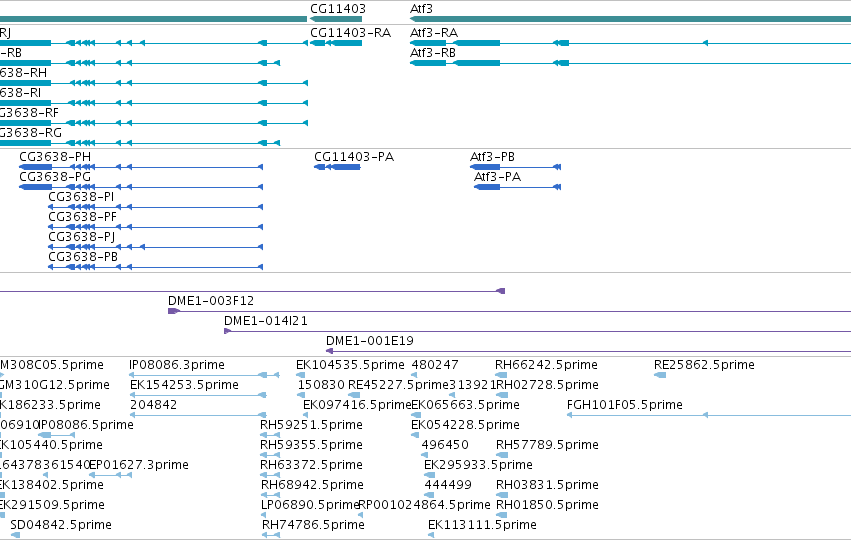The image size is (851, 540).
Task: Select the CG3638-PF protein feature
Action: coord(155,227)
